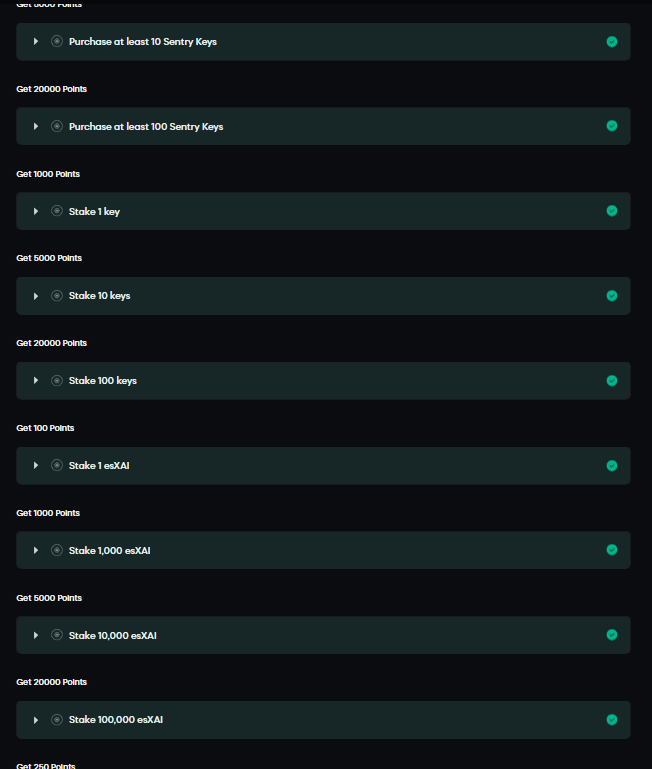Click the Stake 100,000 esXAI task title

[x=115, y=720]
